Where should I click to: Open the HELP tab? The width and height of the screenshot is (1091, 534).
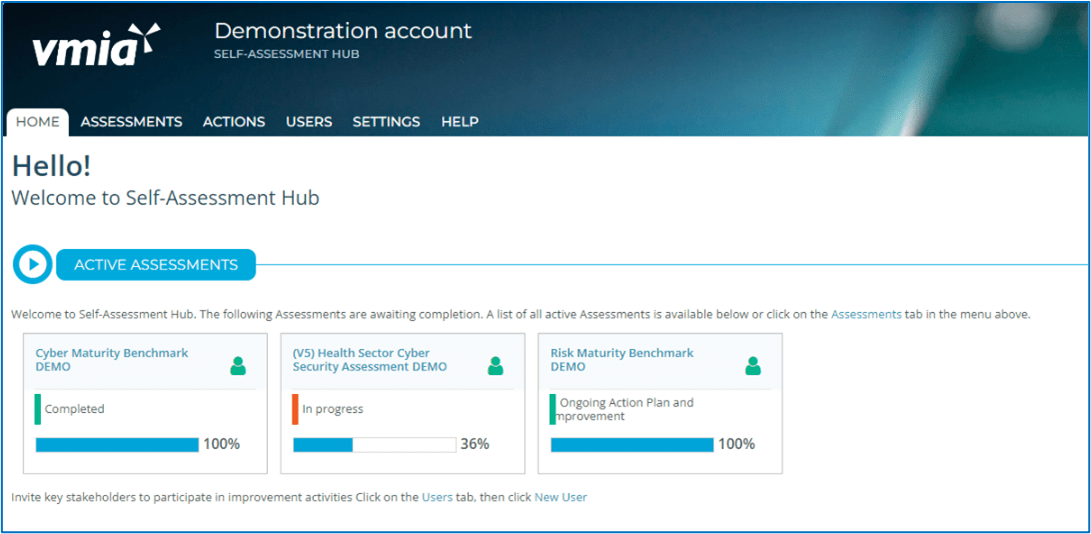click(x=460, y=122)
